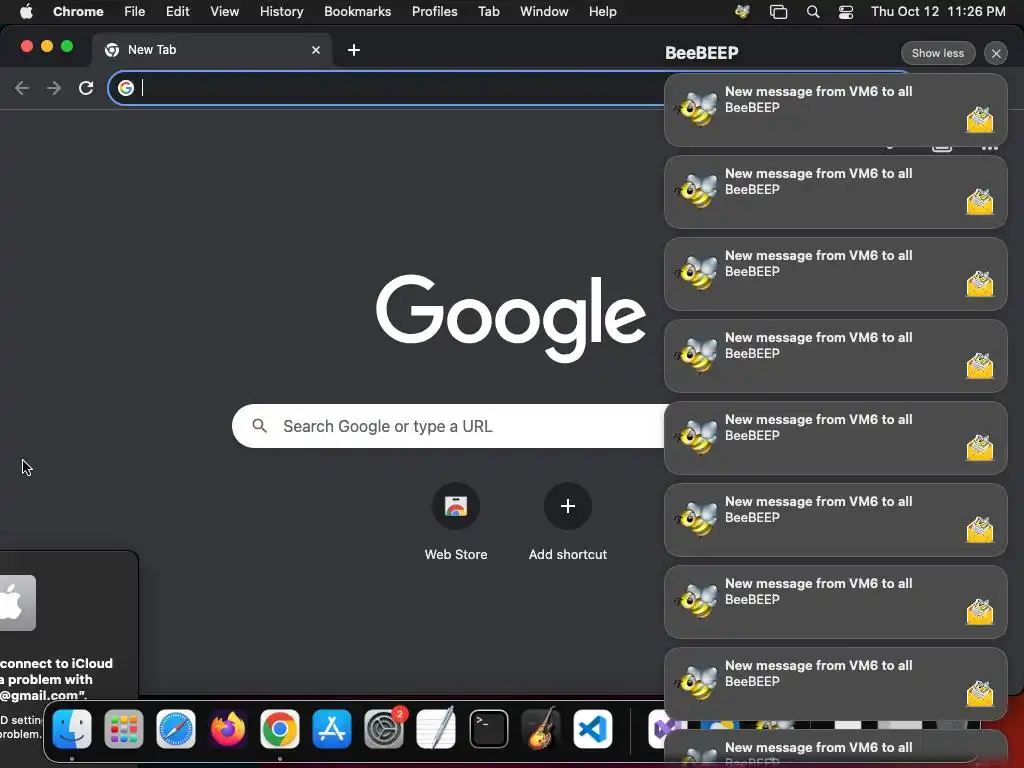
Task: Go back to the previous page
Action: point(22,88)
